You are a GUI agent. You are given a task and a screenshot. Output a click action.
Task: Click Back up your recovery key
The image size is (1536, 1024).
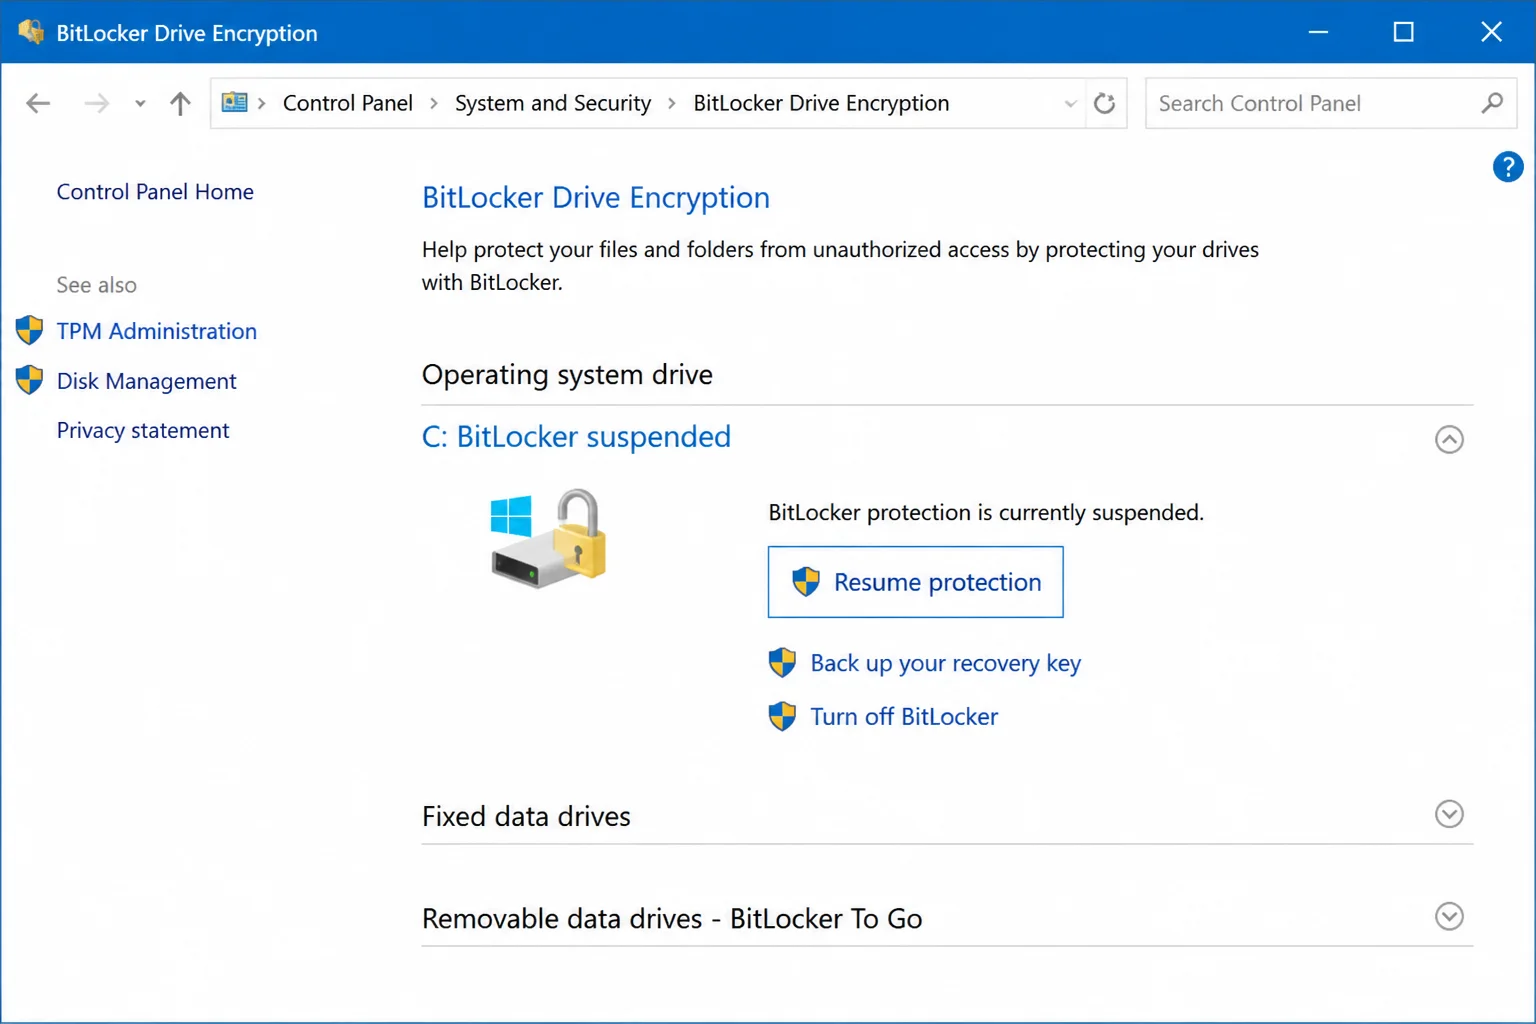(x=946, y=664)
